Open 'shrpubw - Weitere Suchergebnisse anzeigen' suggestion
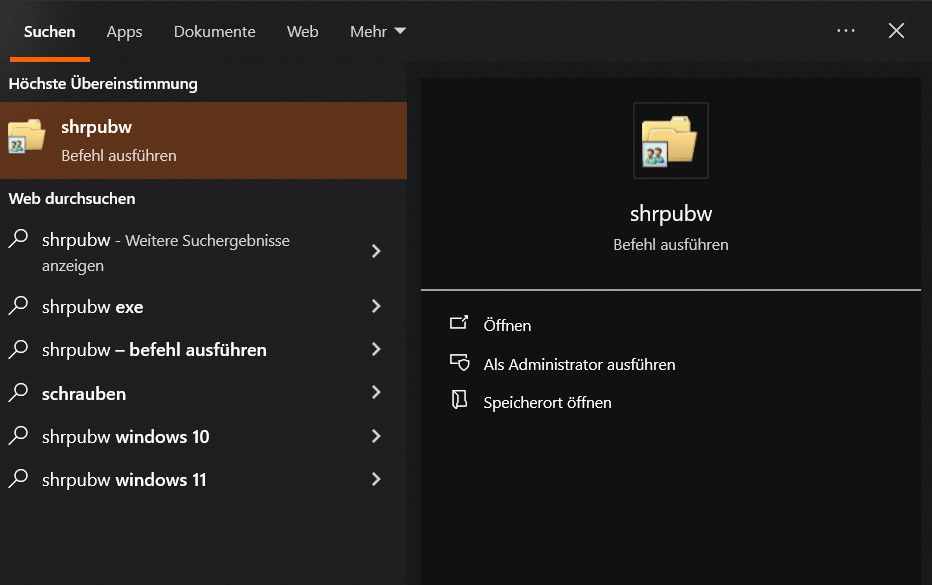932x585 pixels. click(203, 253)
